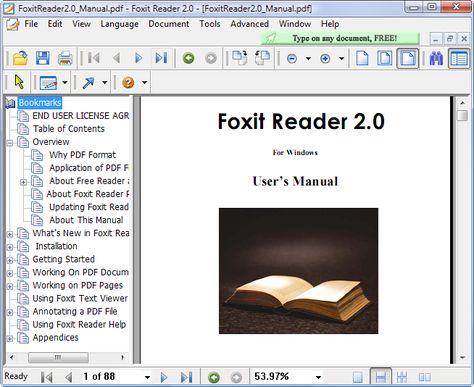Image resolution: width=474 pixels, height=387 pixels.
Task: Expand What's New in Foxit Reader node
Action: pyautogui.click(x=10, y=234)
